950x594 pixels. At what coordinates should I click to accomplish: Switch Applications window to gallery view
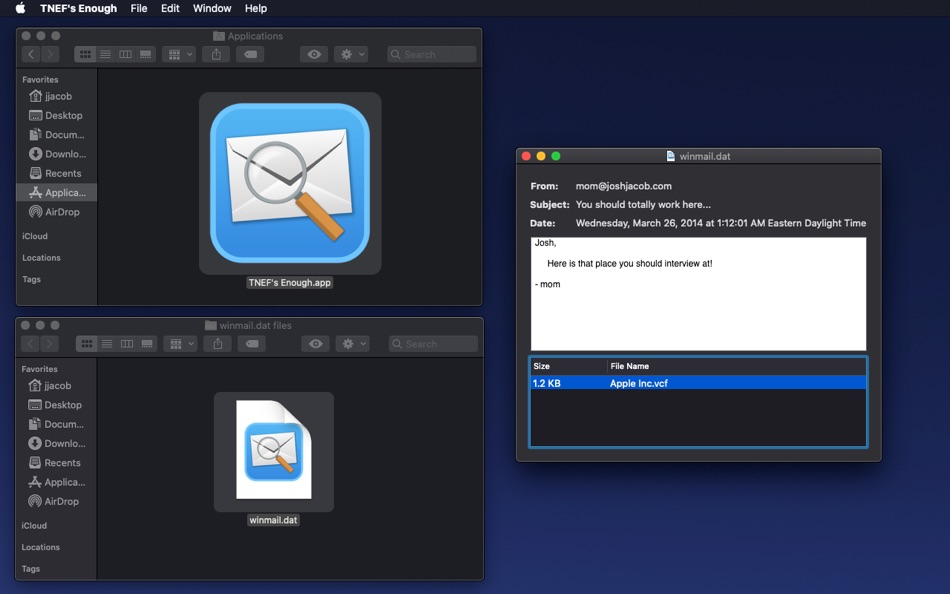point(145,55)
